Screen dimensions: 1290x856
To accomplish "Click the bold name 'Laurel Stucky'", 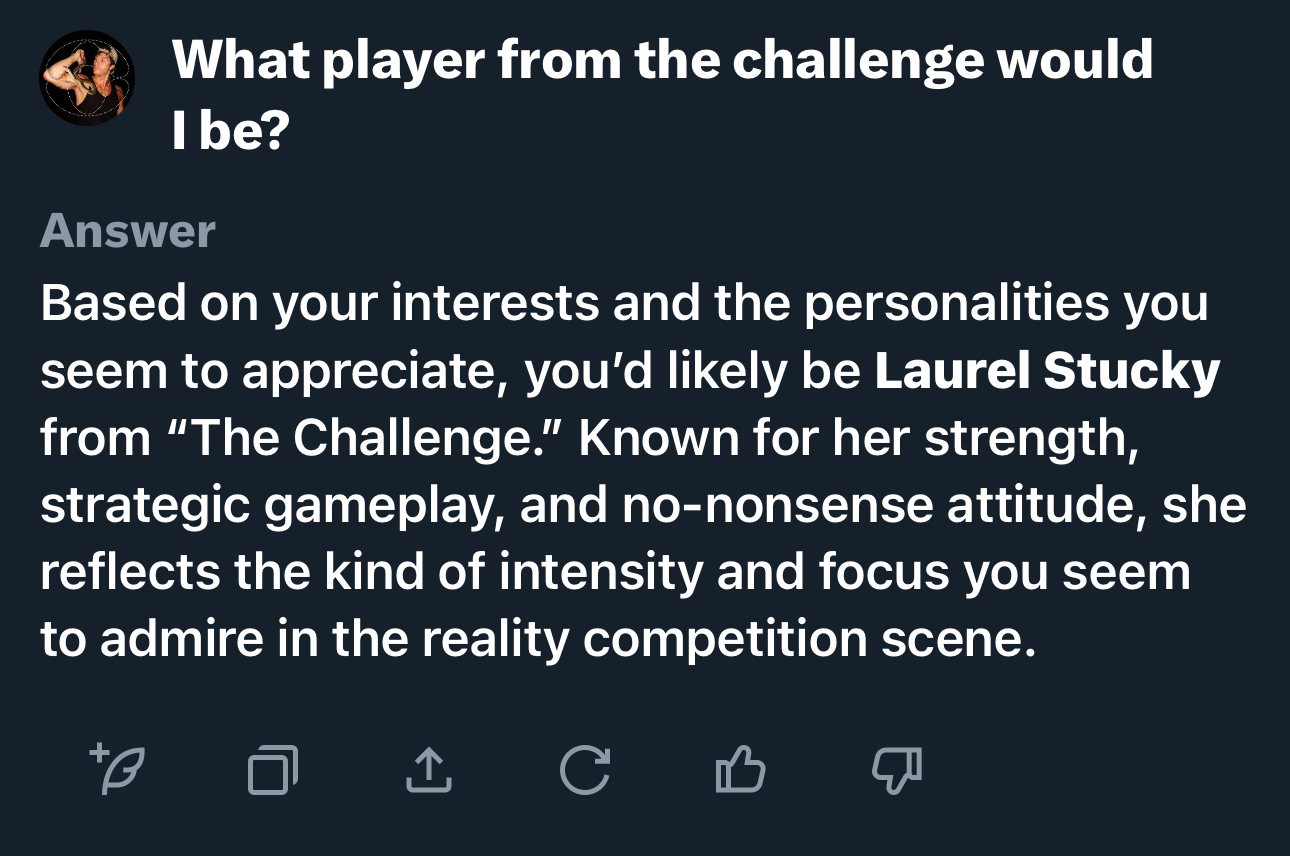I will [1047, 371].
